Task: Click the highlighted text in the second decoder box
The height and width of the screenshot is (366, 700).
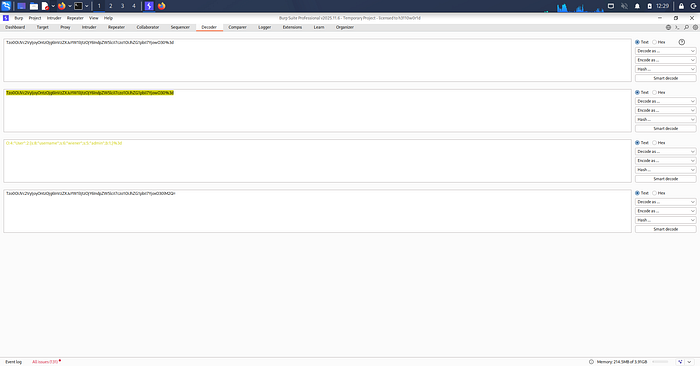Action: click(90, 93)
